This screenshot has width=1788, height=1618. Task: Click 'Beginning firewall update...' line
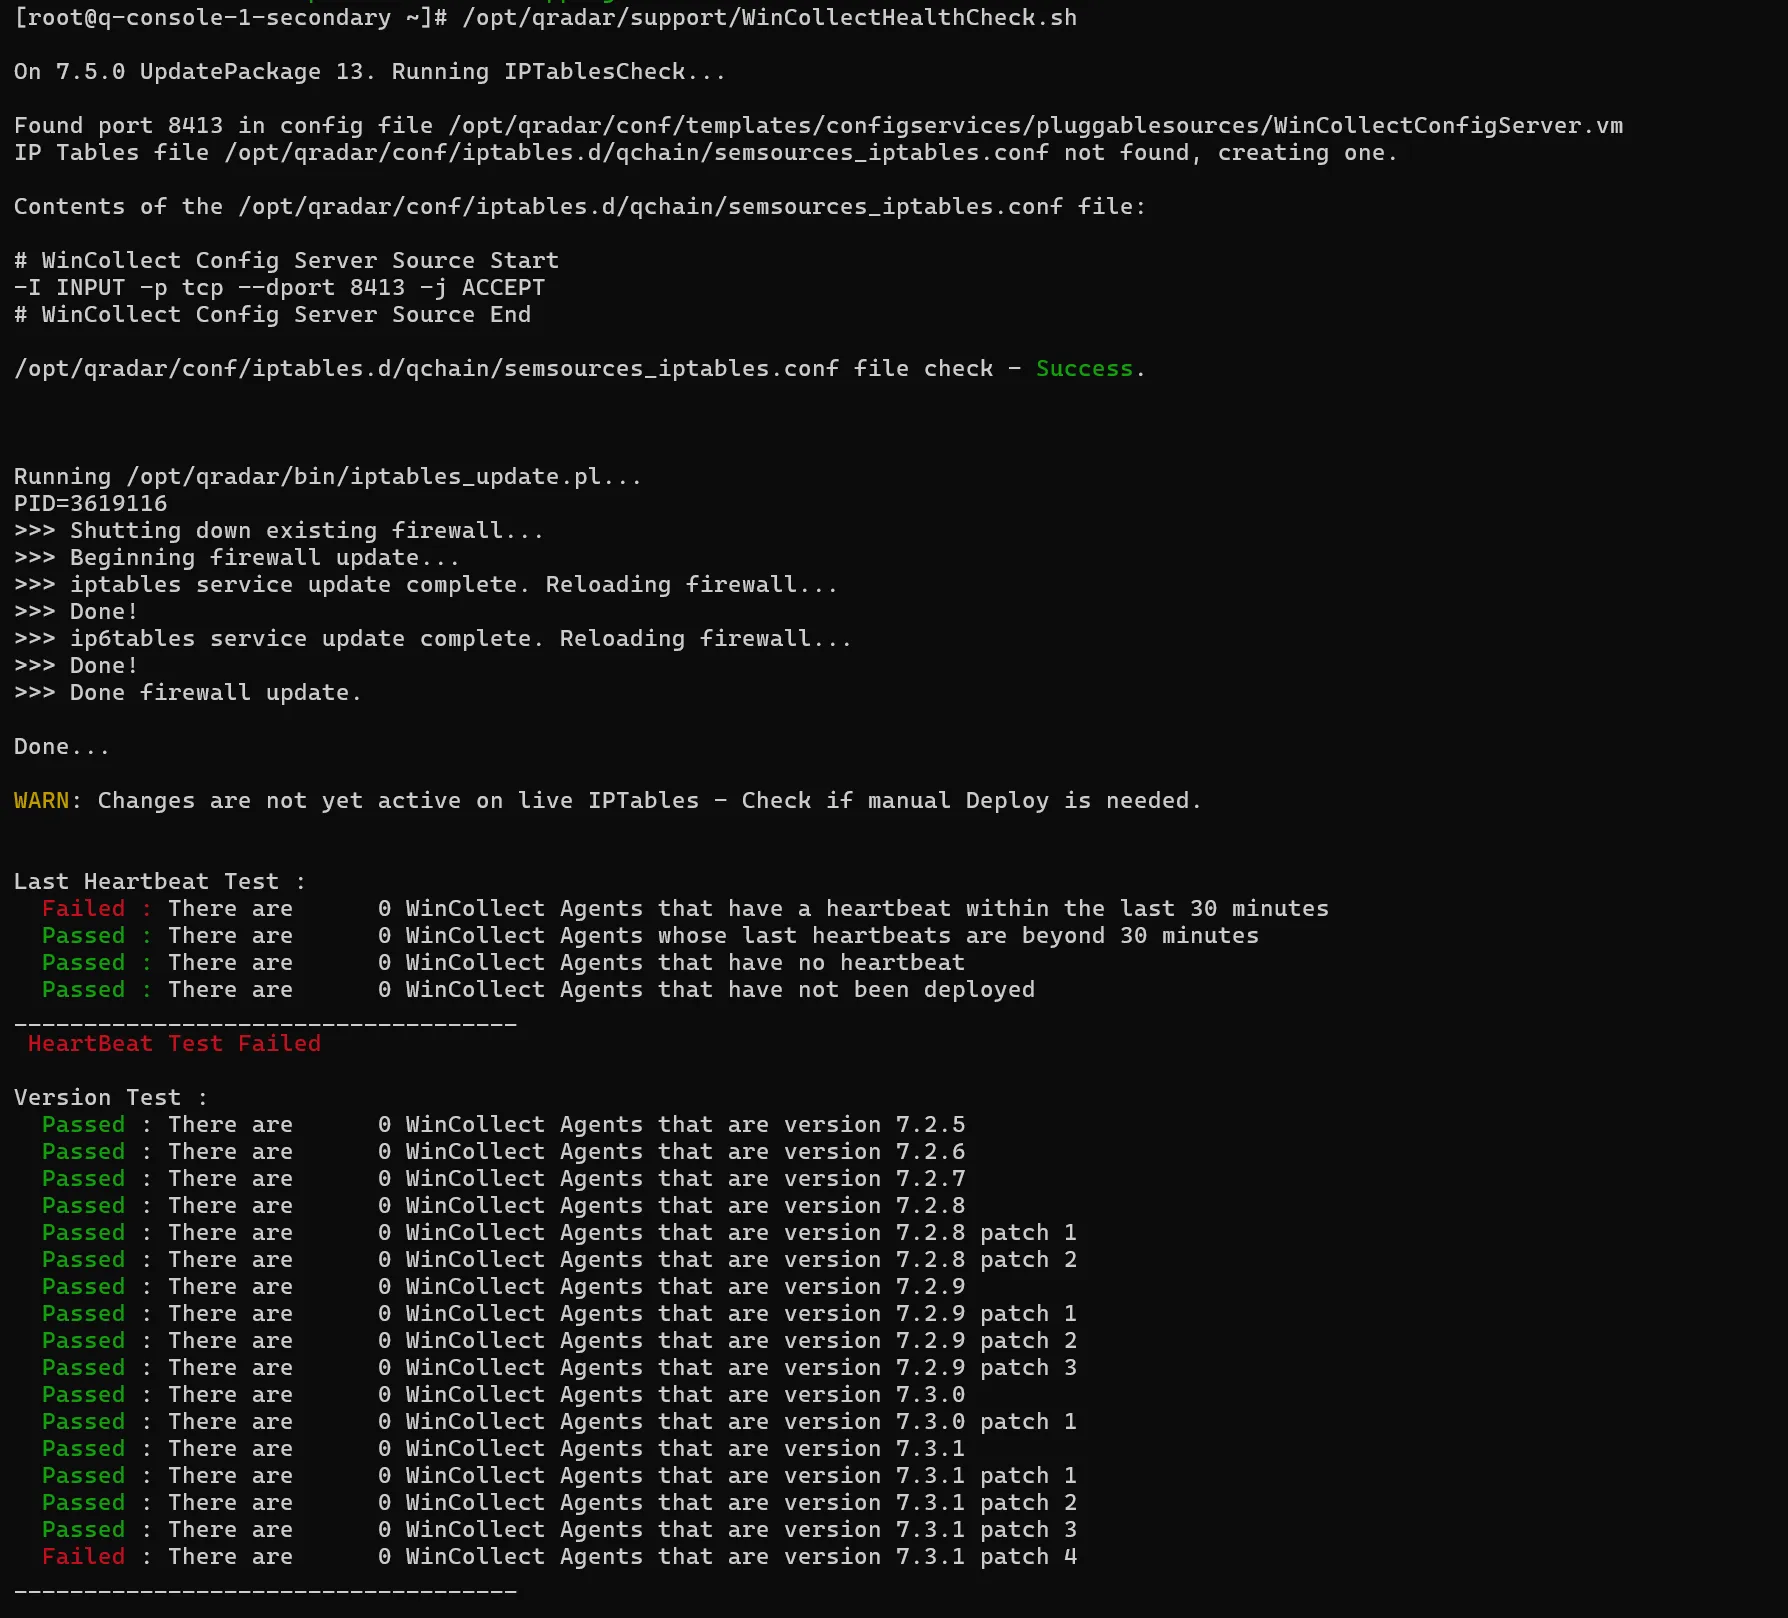click(x=237, y=558)
